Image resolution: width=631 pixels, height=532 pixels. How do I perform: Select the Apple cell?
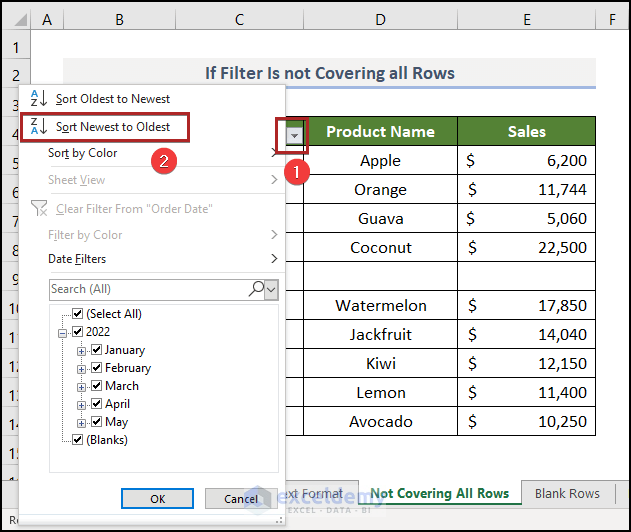pyautogui.click(x=380, y=160)
